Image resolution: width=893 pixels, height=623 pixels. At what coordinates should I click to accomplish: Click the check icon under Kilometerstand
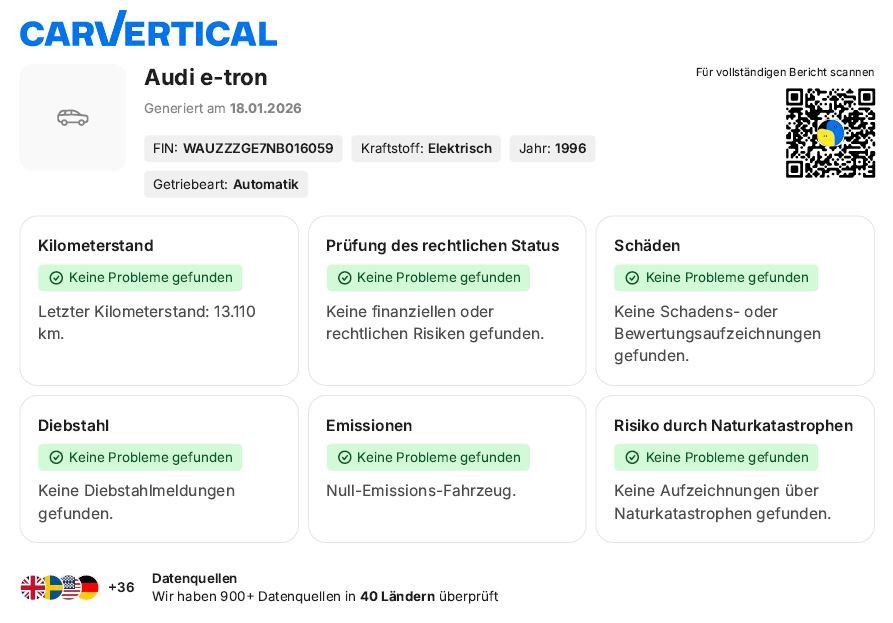tap(56, 278)
